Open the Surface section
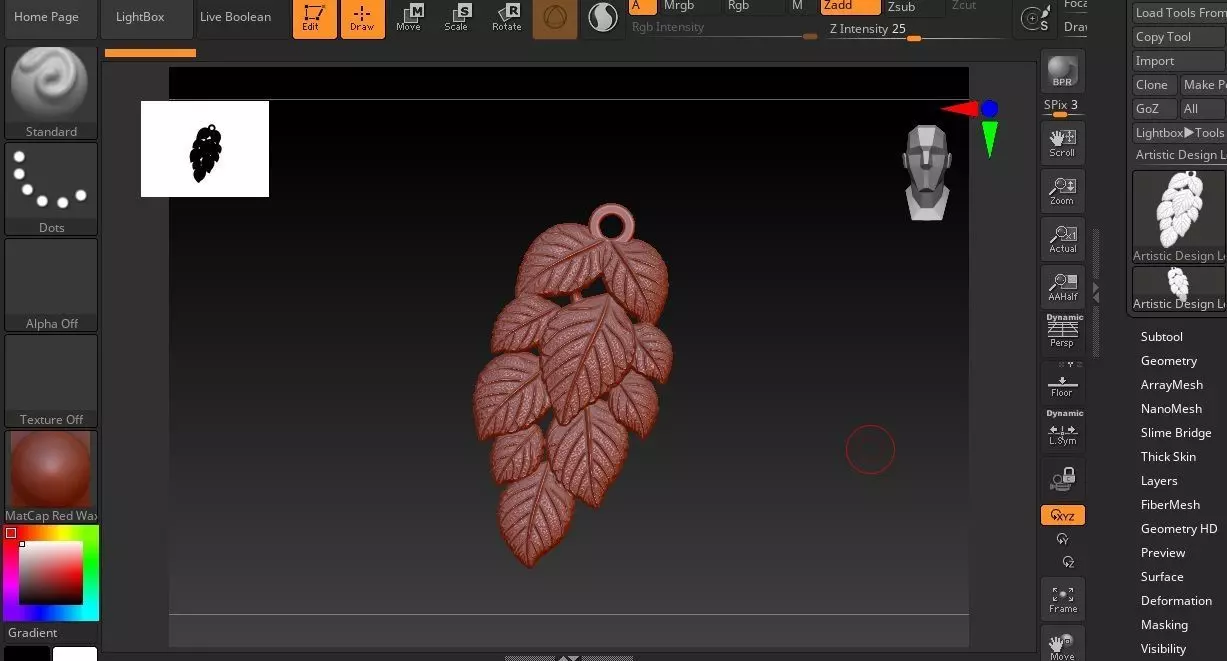The width and height of the screenshot is (1227, 661). pyautogui.click(x=1162, y=577)
